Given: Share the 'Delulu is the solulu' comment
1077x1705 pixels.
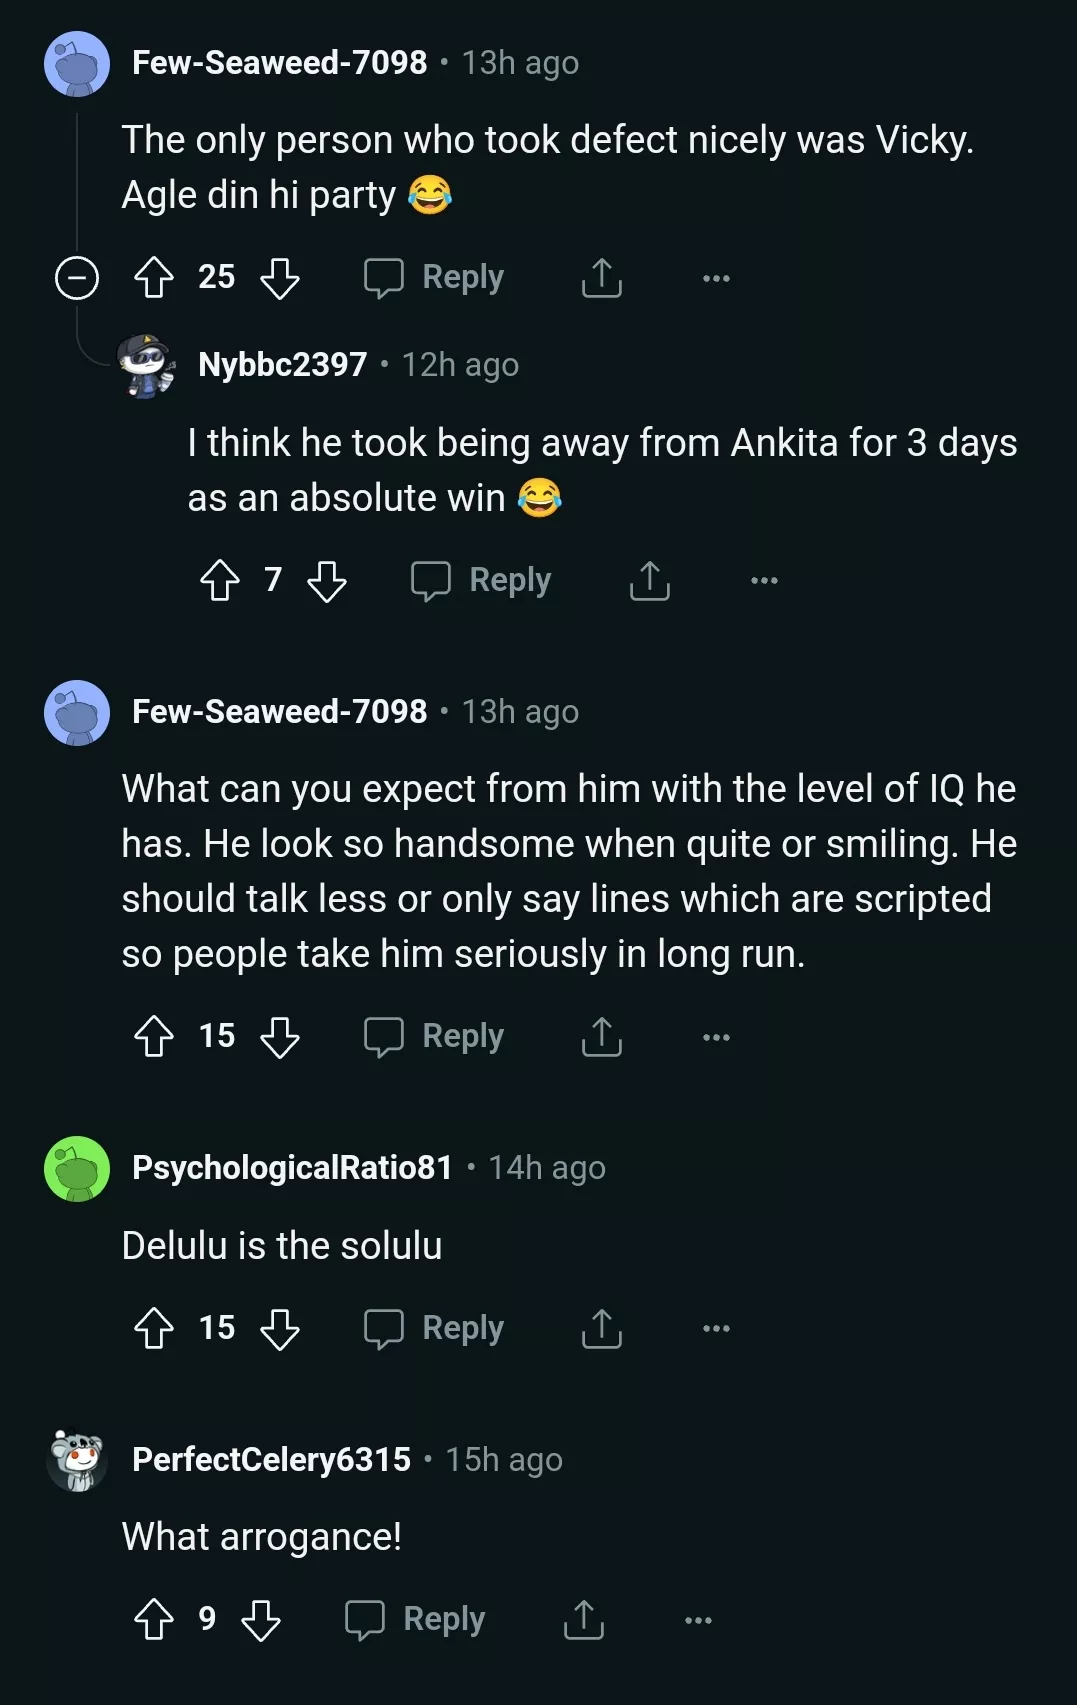Looking at the screenshot, I should [601, 1328].
